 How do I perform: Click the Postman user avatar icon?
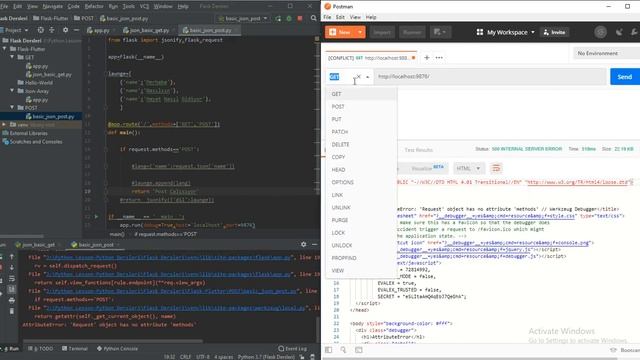(x=600, y=32)
